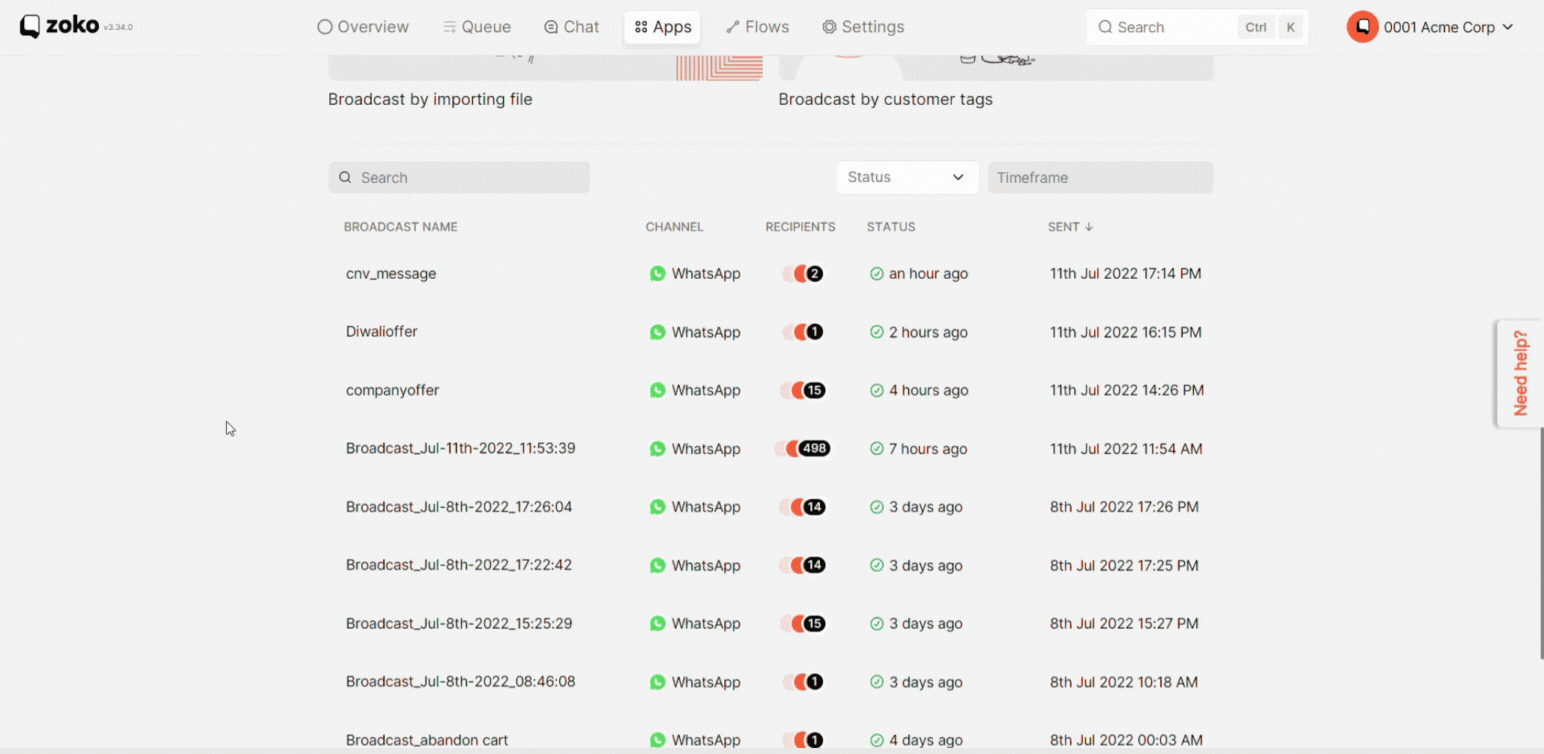This screenshot has height=754, width=1544.
Task: Click the BROADCAST NAME column header
Action: click(x=400, y=227)
